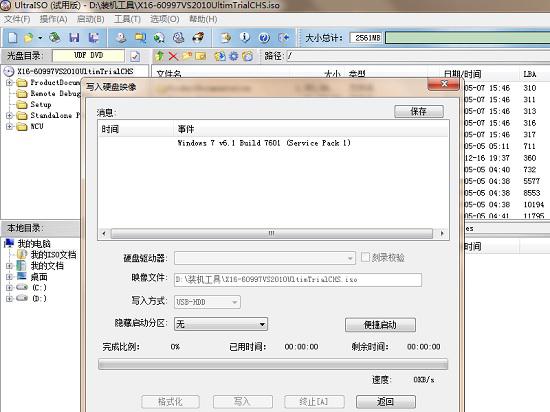Click the 便捷启动 button
Viewport: 550px width, 412px height.
click(381, 325)
